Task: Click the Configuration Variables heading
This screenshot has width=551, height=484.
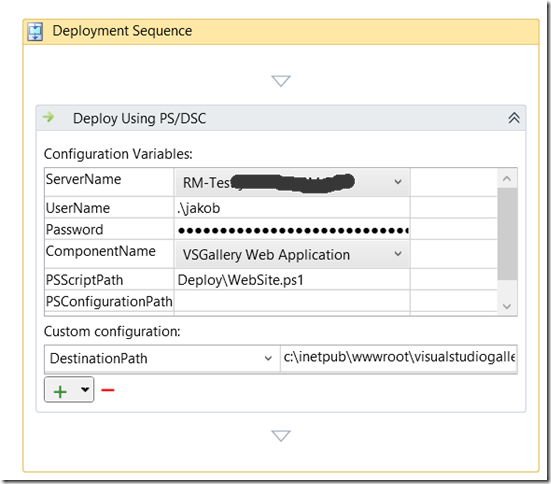Action: [x=118, y=154]
